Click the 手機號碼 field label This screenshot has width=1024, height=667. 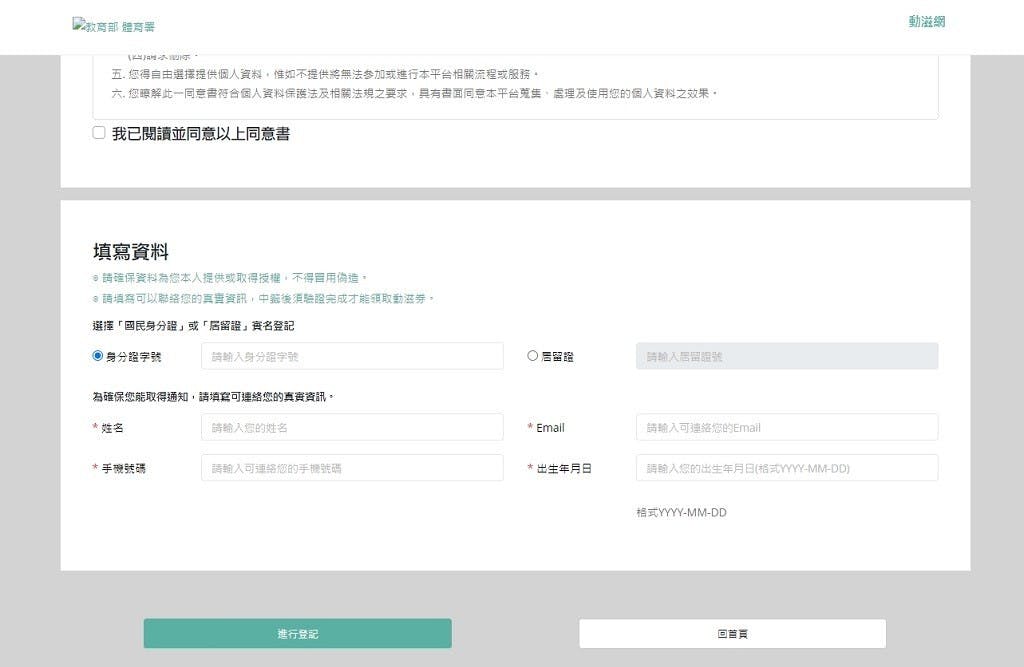(x=123, y=468)
